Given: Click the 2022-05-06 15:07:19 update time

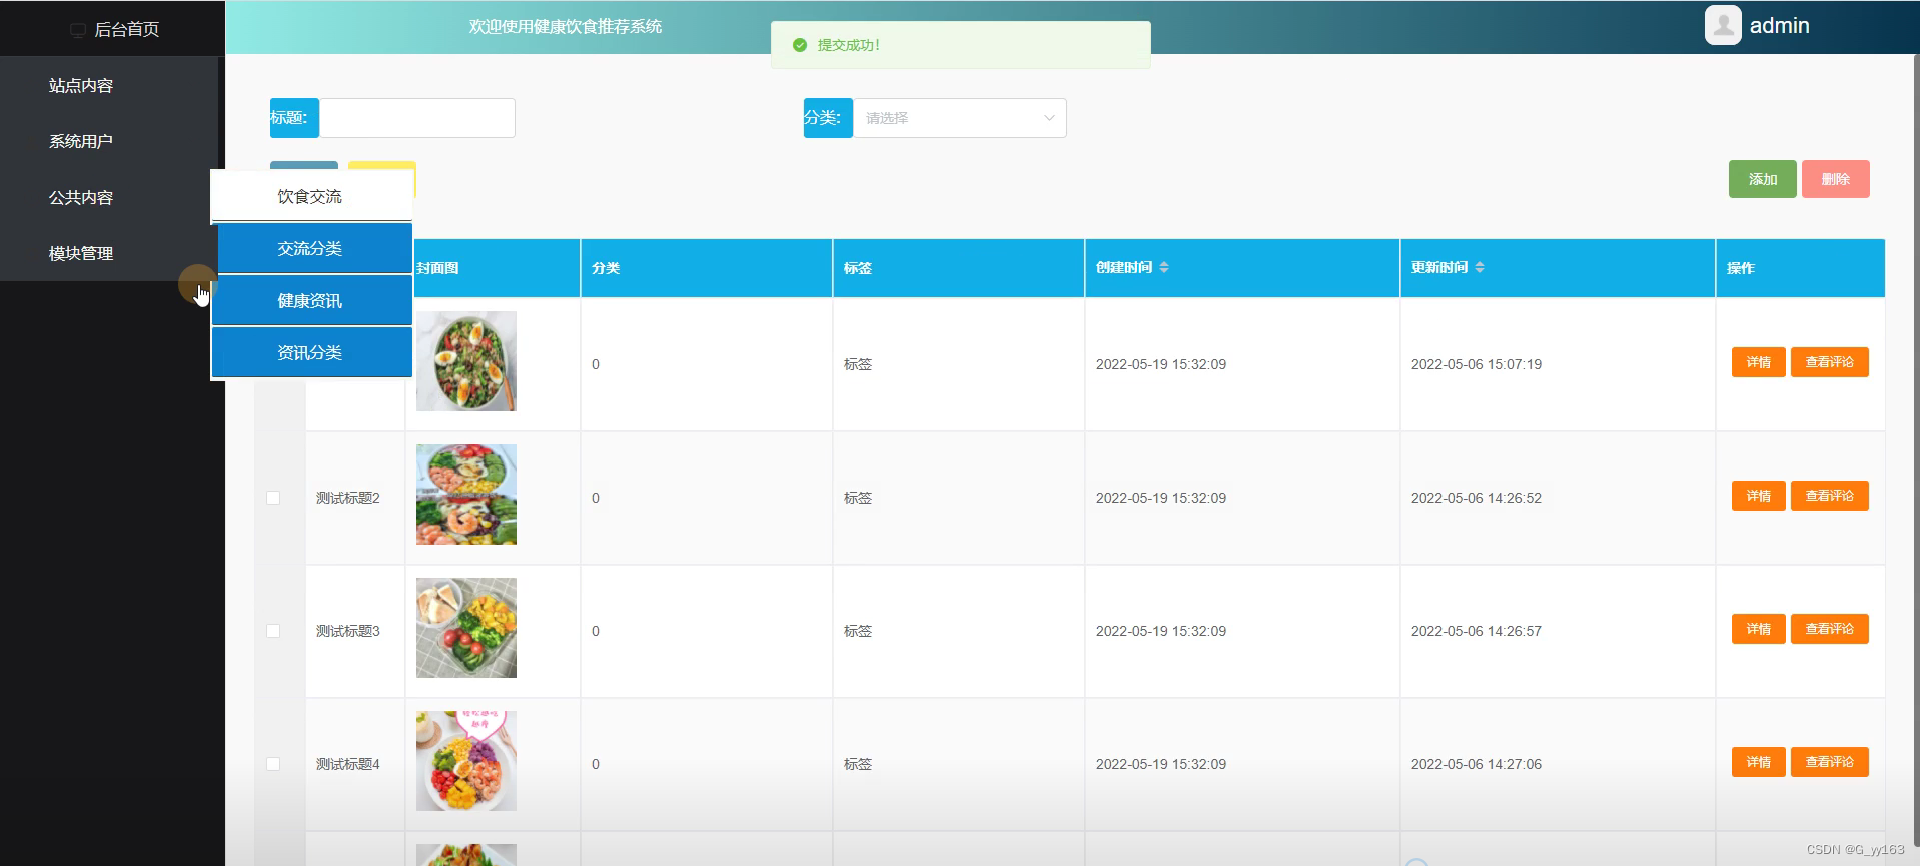Looking at the screenshot, I should tap(1476, 364).
